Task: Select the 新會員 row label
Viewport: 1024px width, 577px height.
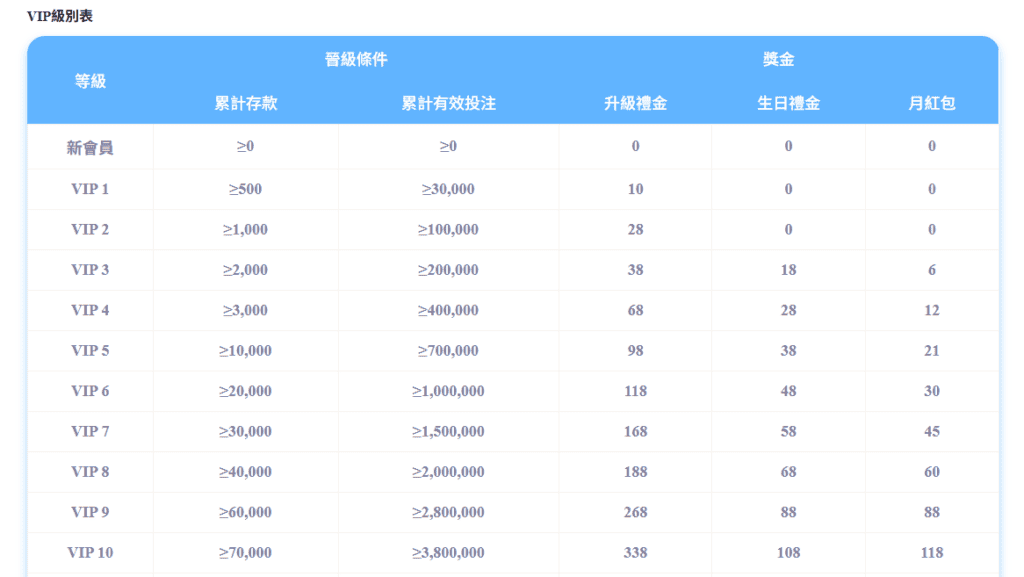Action: pos(90,147)
